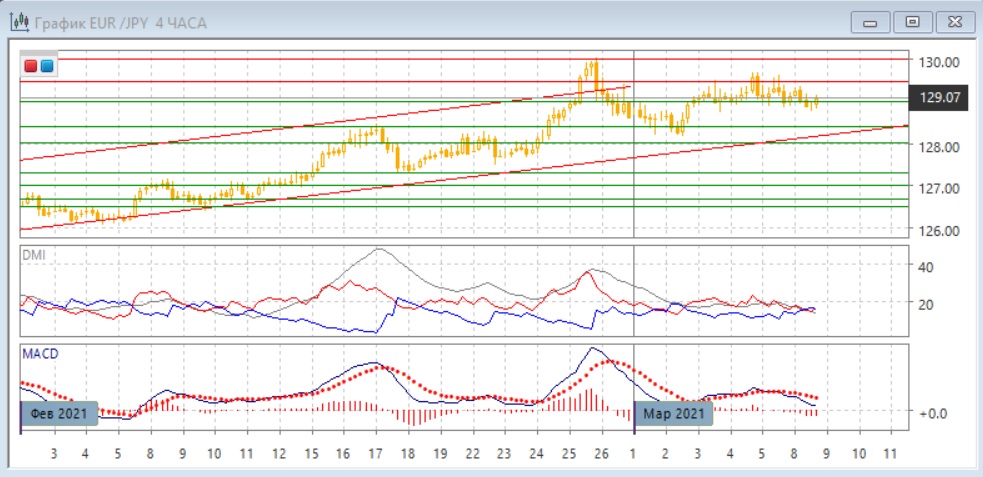Click the Мар 2021 month marker

[x=673, y=413]
